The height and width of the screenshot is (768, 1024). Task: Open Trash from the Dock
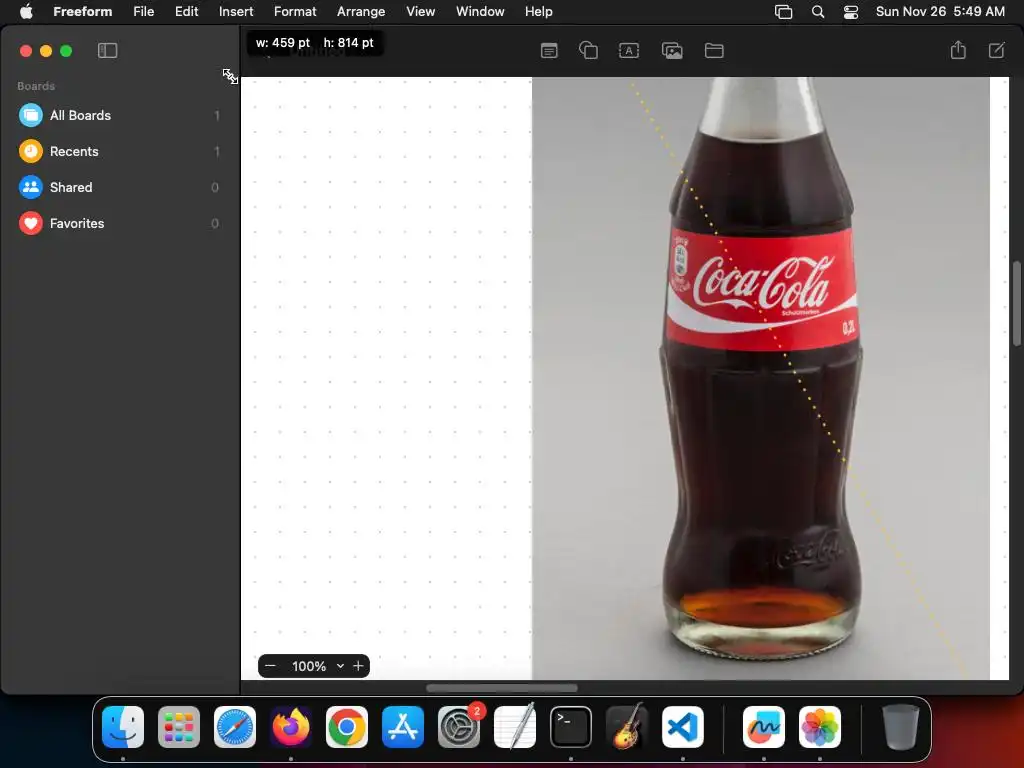point(901,727)
